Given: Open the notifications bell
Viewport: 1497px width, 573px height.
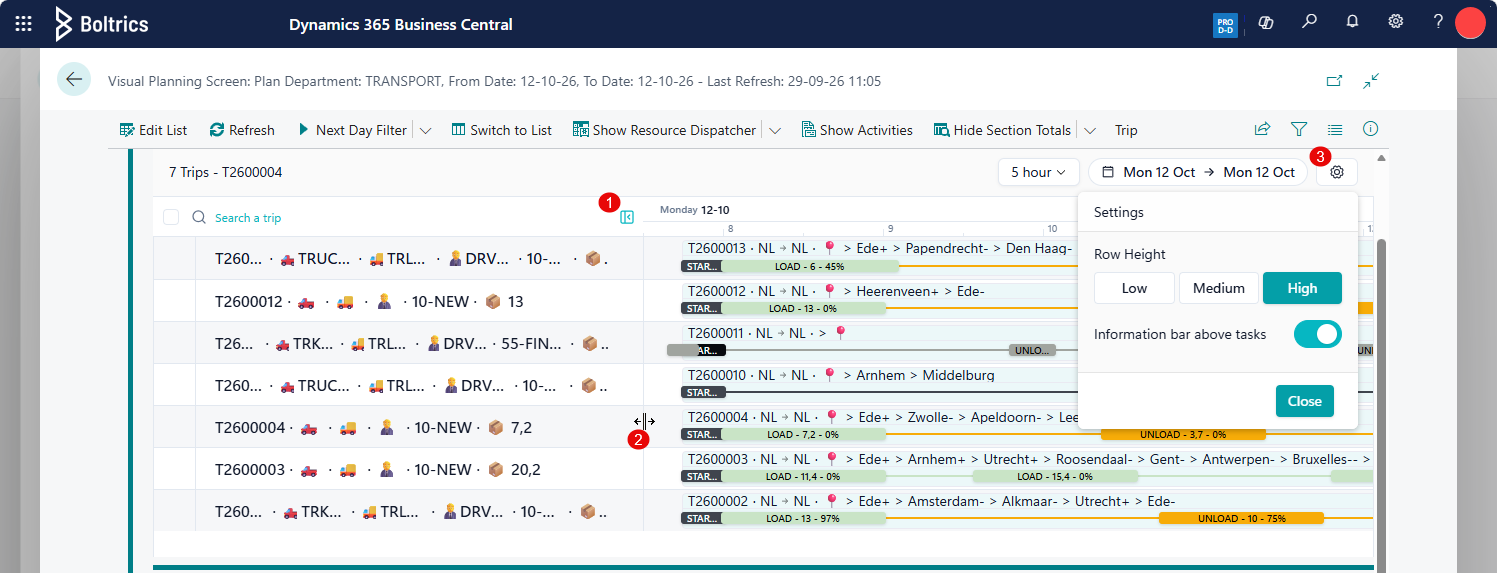Looking at the screenshot, I should click(x=1352, y=21).
